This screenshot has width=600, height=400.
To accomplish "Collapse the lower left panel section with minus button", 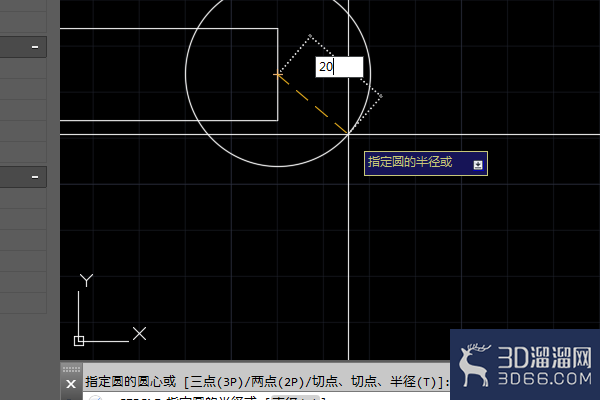I will 35,177.
